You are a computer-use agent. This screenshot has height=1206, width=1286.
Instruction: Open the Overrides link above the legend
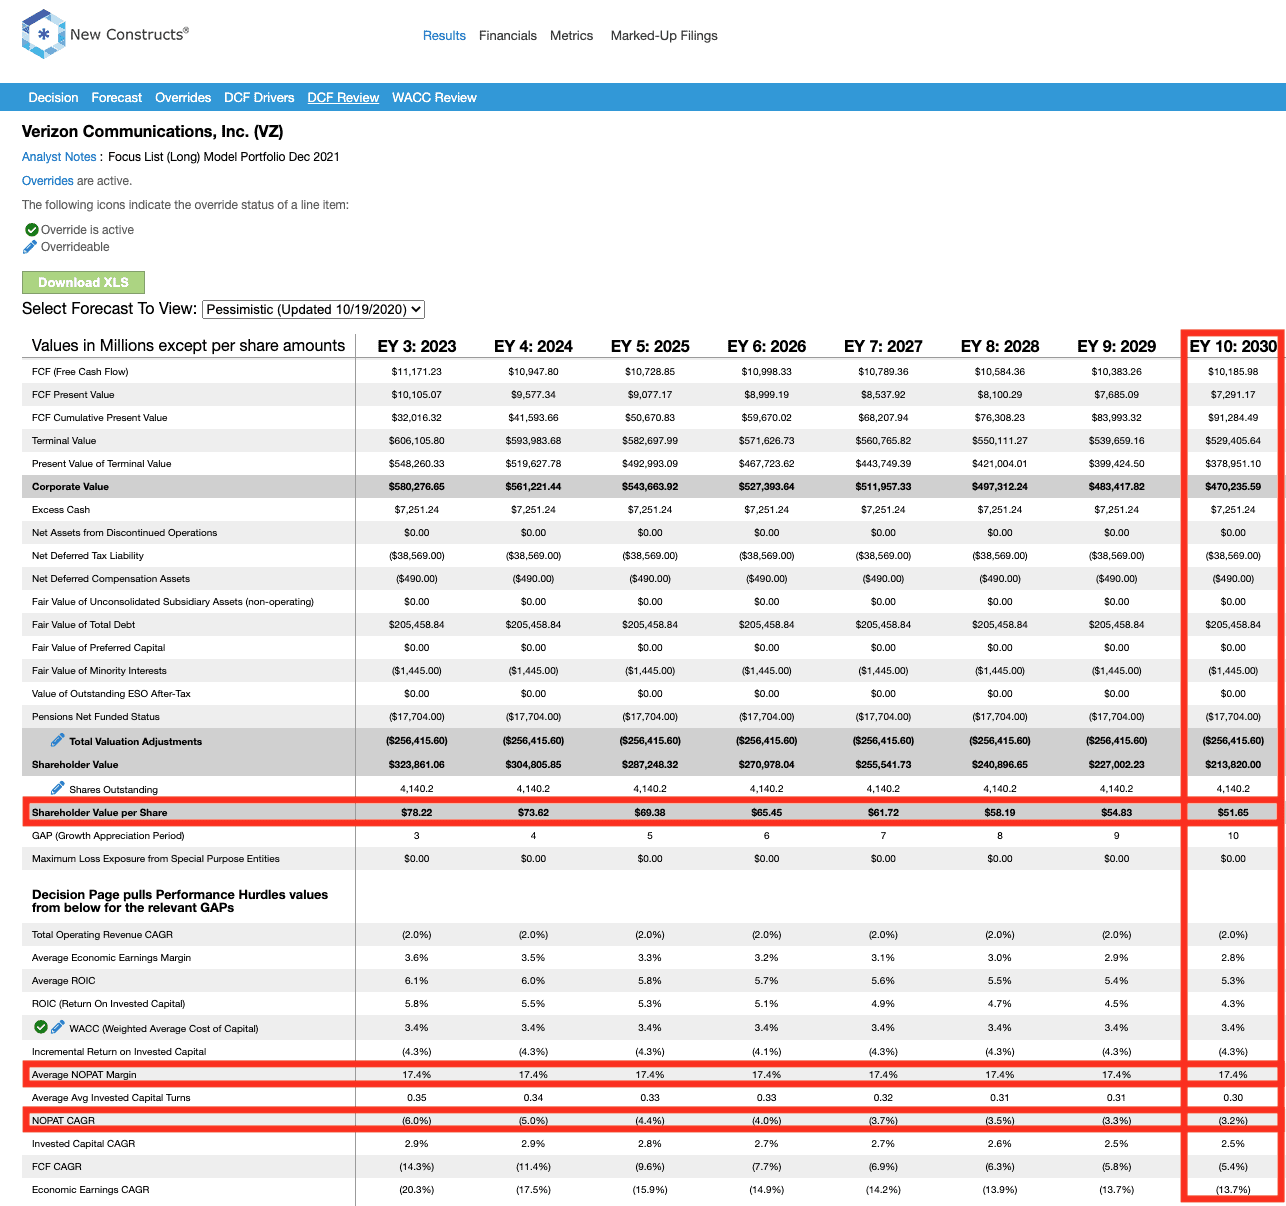[48, 181]
